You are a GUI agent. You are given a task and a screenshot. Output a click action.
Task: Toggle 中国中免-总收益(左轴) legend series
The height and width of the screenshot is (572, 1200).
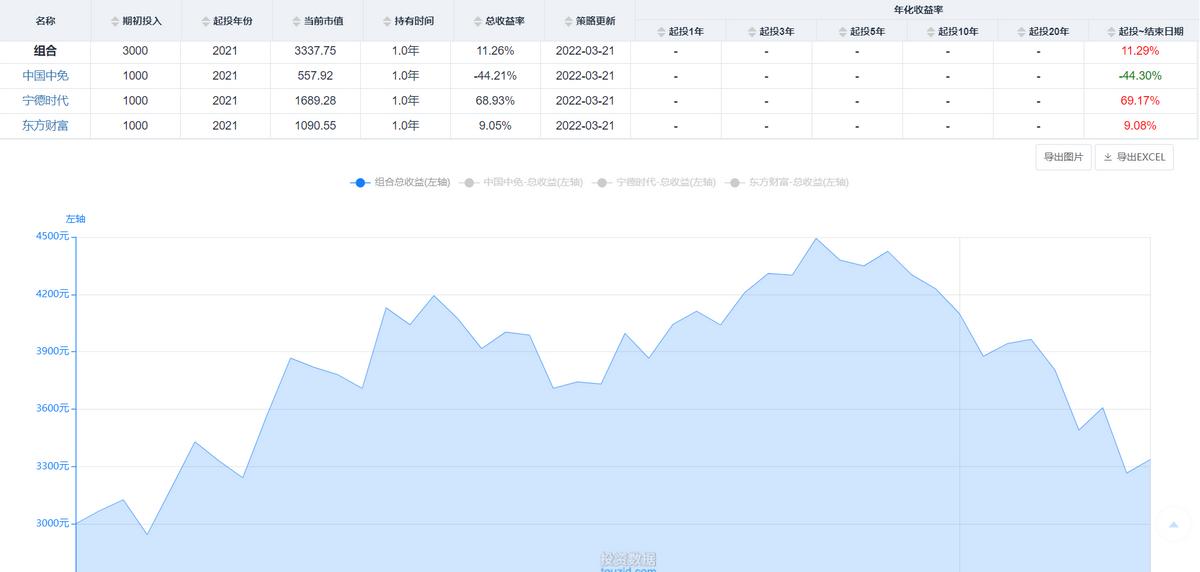click(x=521, y=182)
